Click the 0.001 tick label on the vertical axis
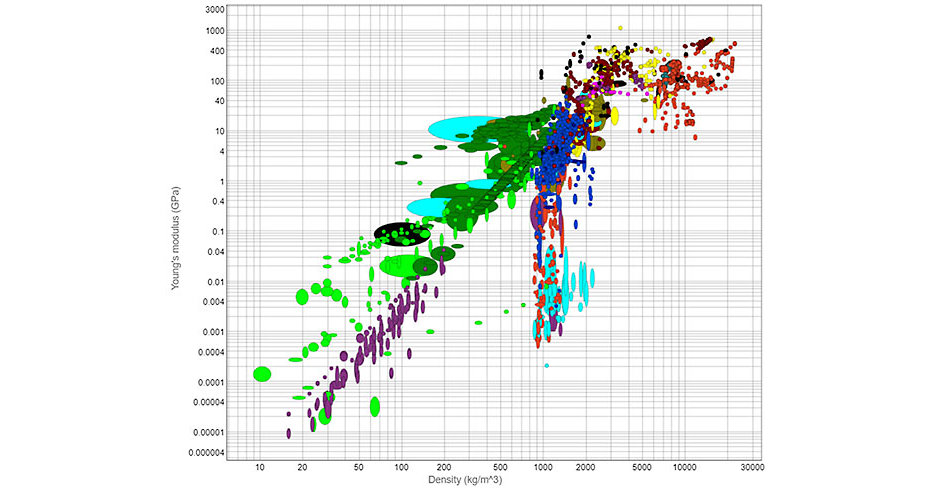This screenshot has width=930, height=491. [x=215, y=332]
